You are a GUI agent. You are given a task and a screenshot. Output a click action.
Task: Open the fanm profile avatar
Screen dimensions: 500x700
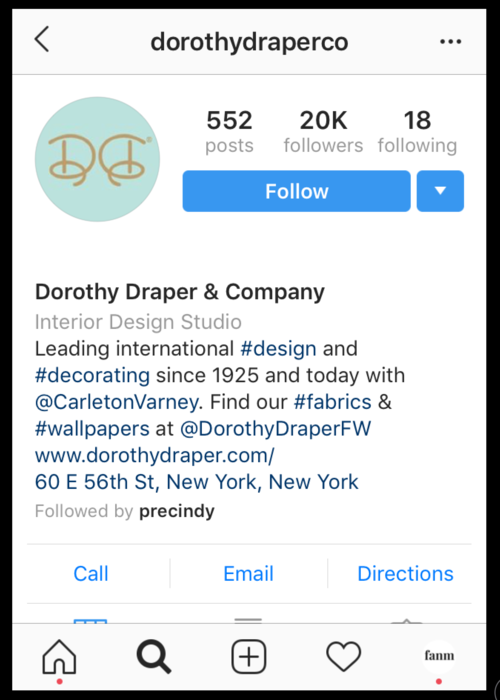[x=439, y=656]
